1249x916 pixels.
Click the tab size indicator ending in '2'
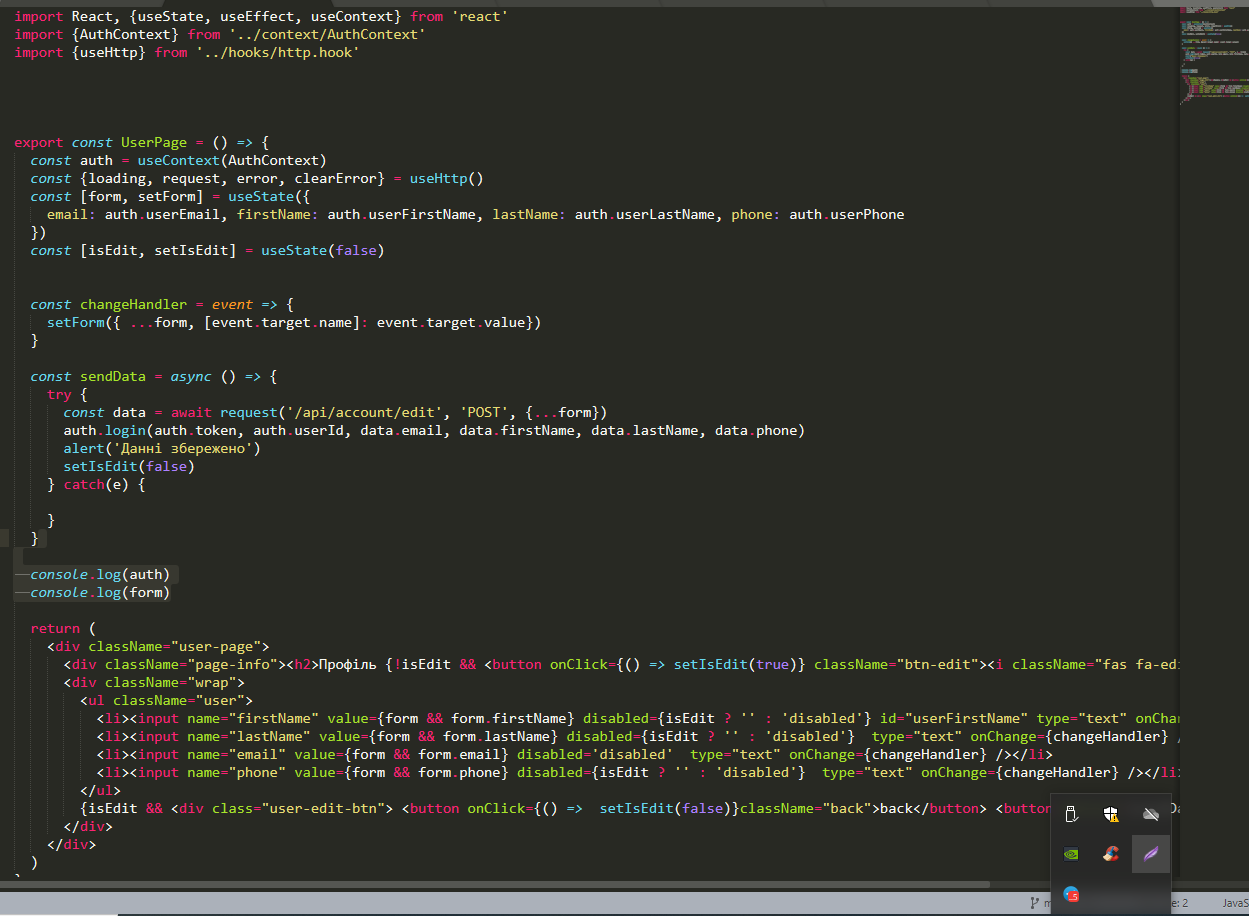(x=1180, y=902)
